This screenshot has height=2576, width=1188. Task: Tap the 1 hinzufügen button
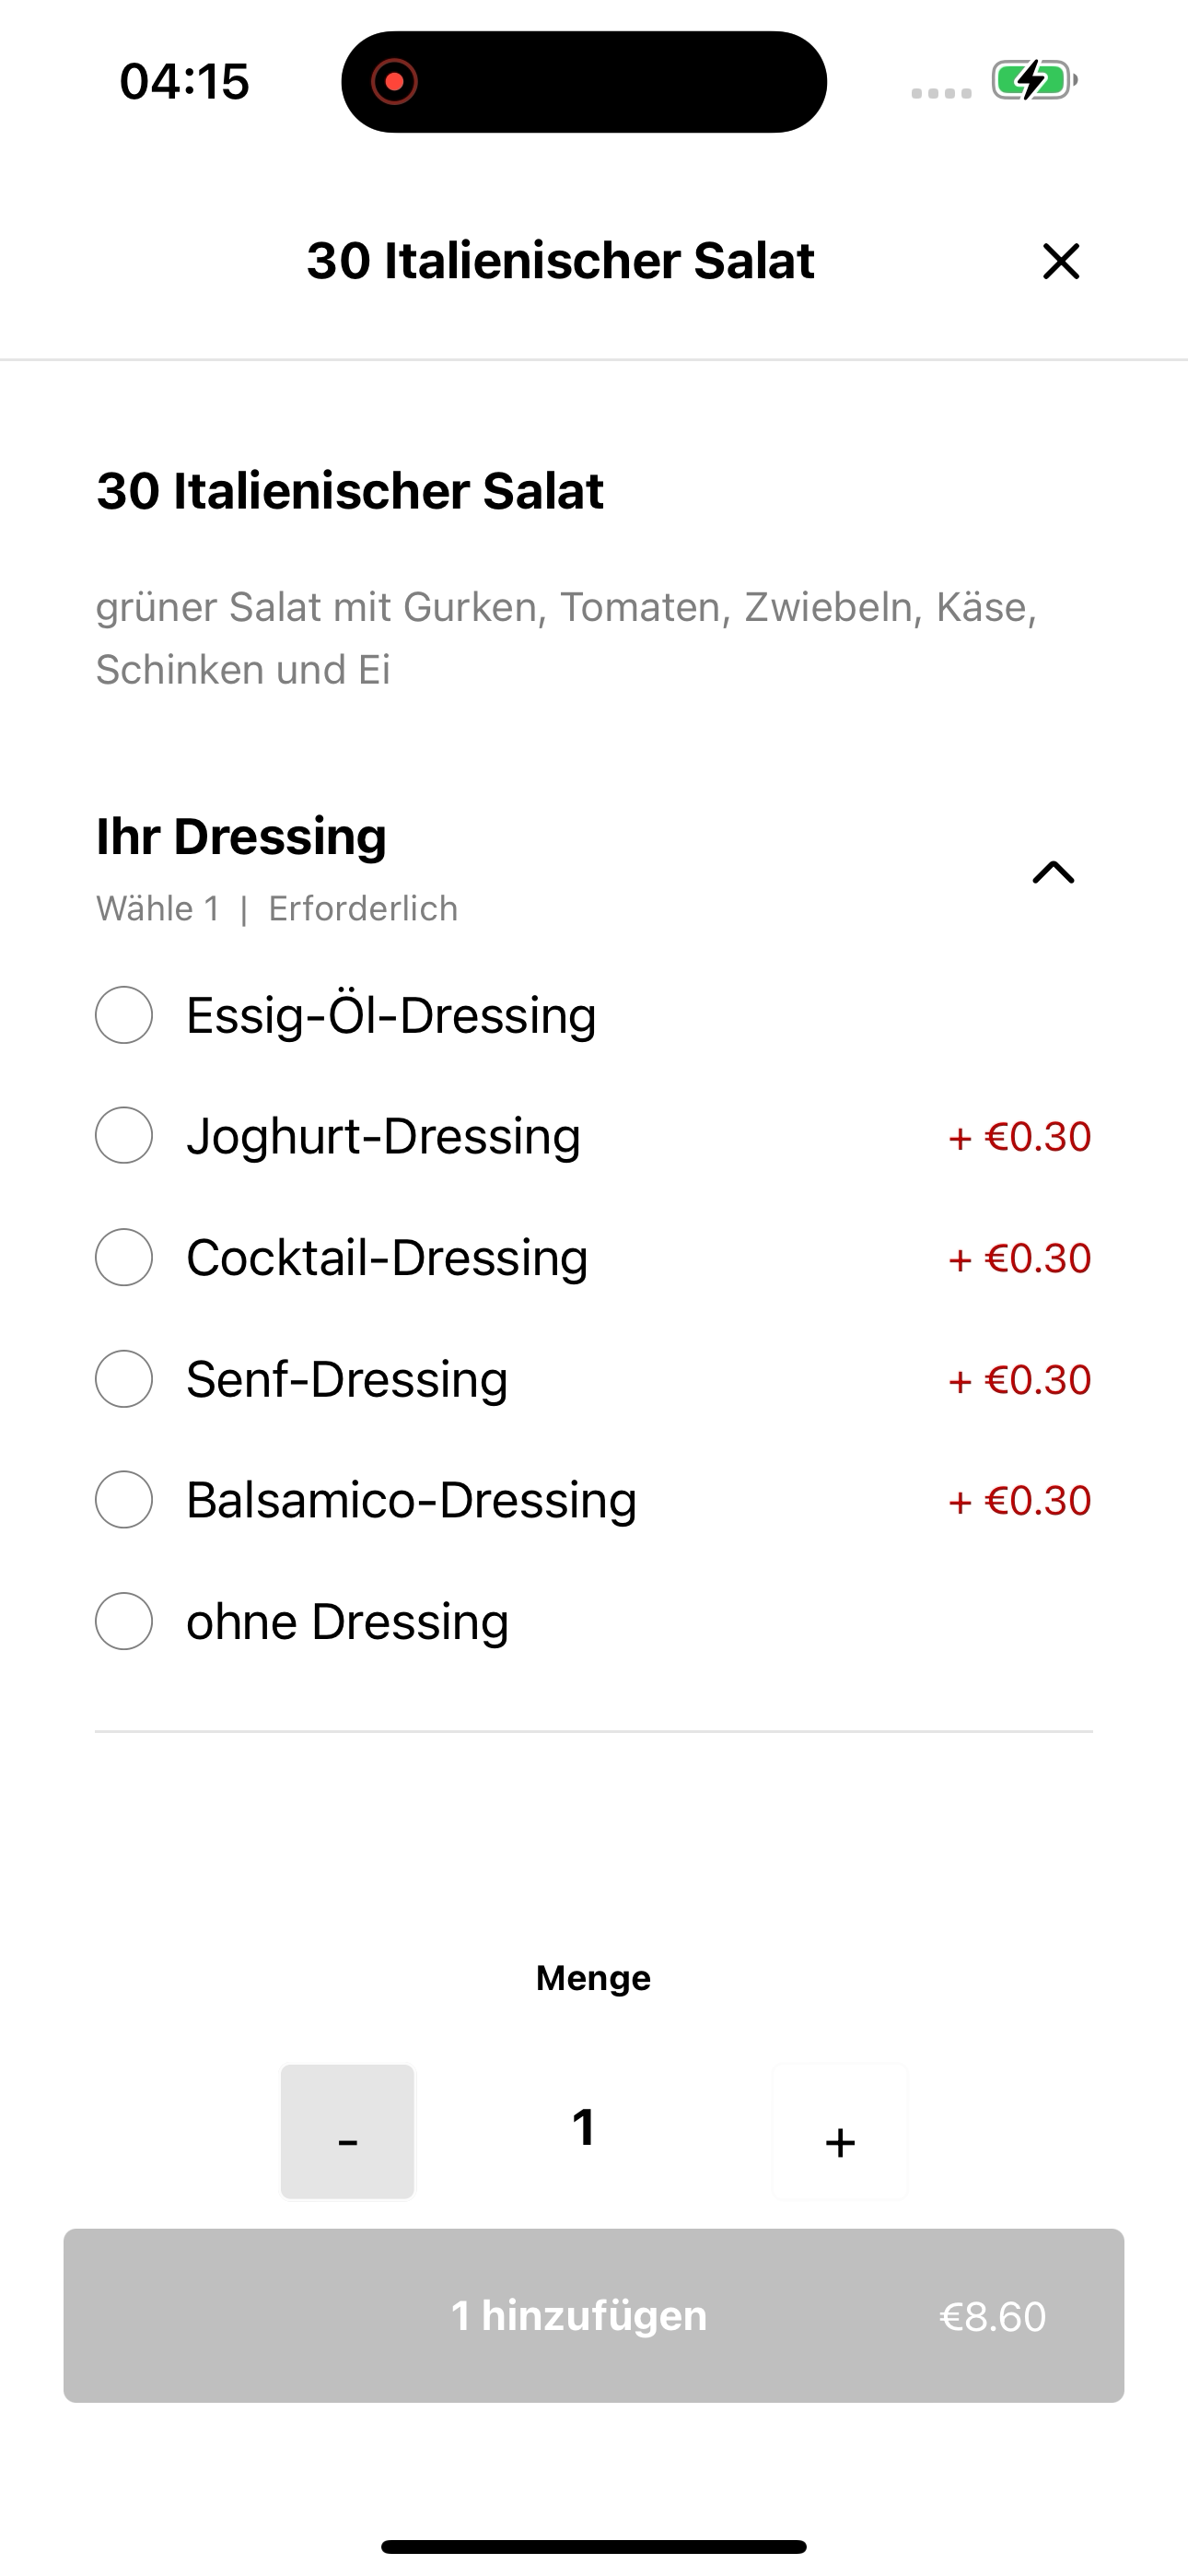coord(594,2315)
